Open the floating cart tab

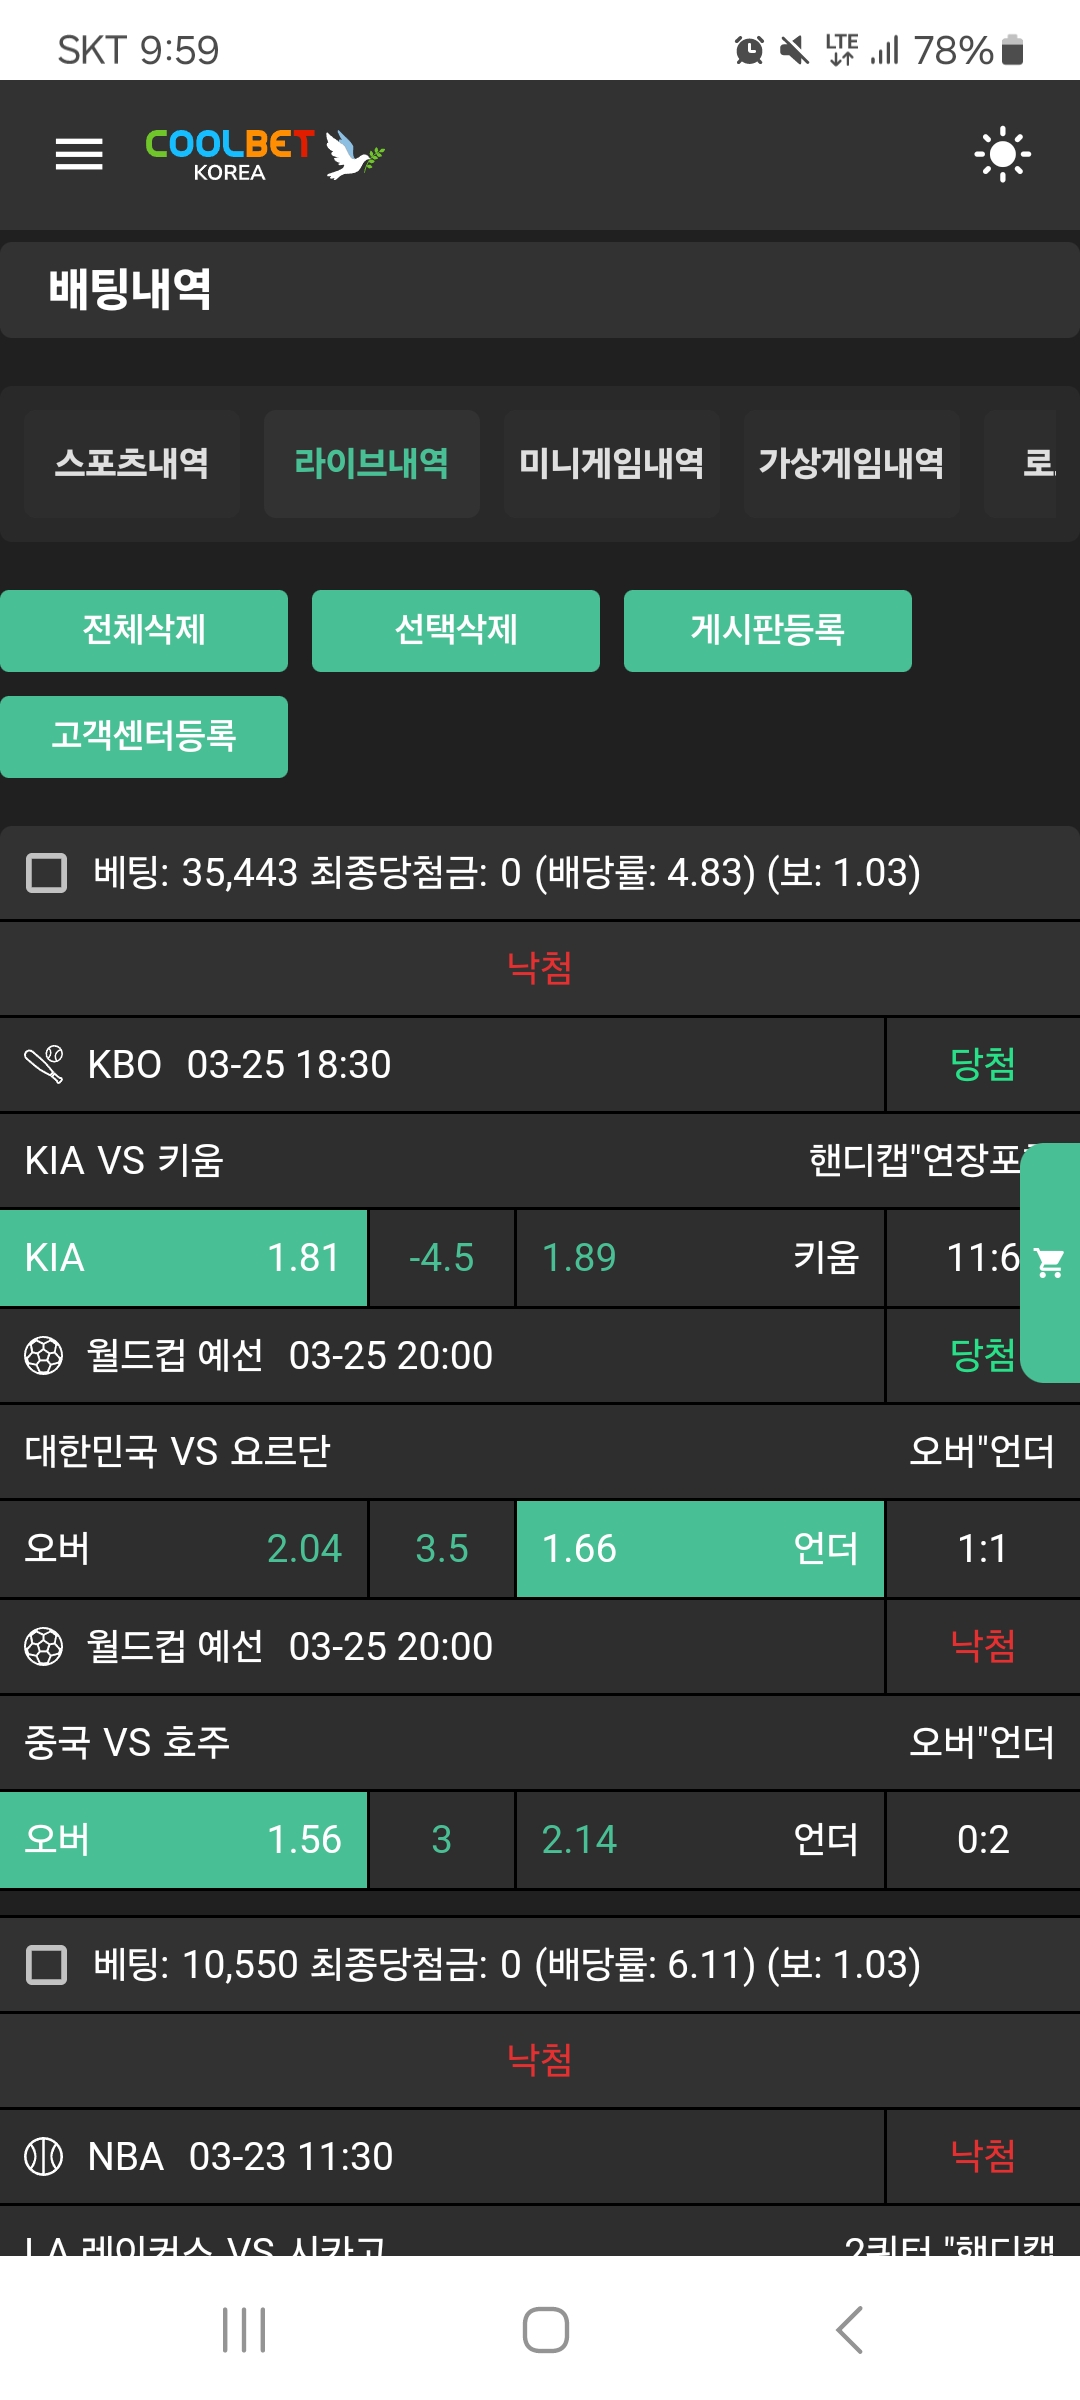click(x=1050, y=1262)
